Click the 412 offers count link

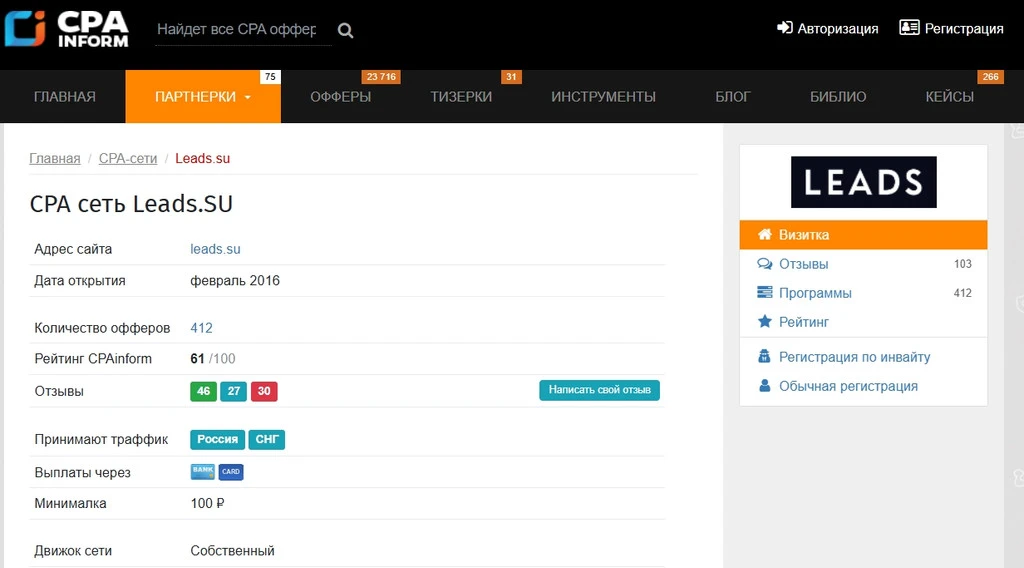pyautogui.click(x=201, y=328)
